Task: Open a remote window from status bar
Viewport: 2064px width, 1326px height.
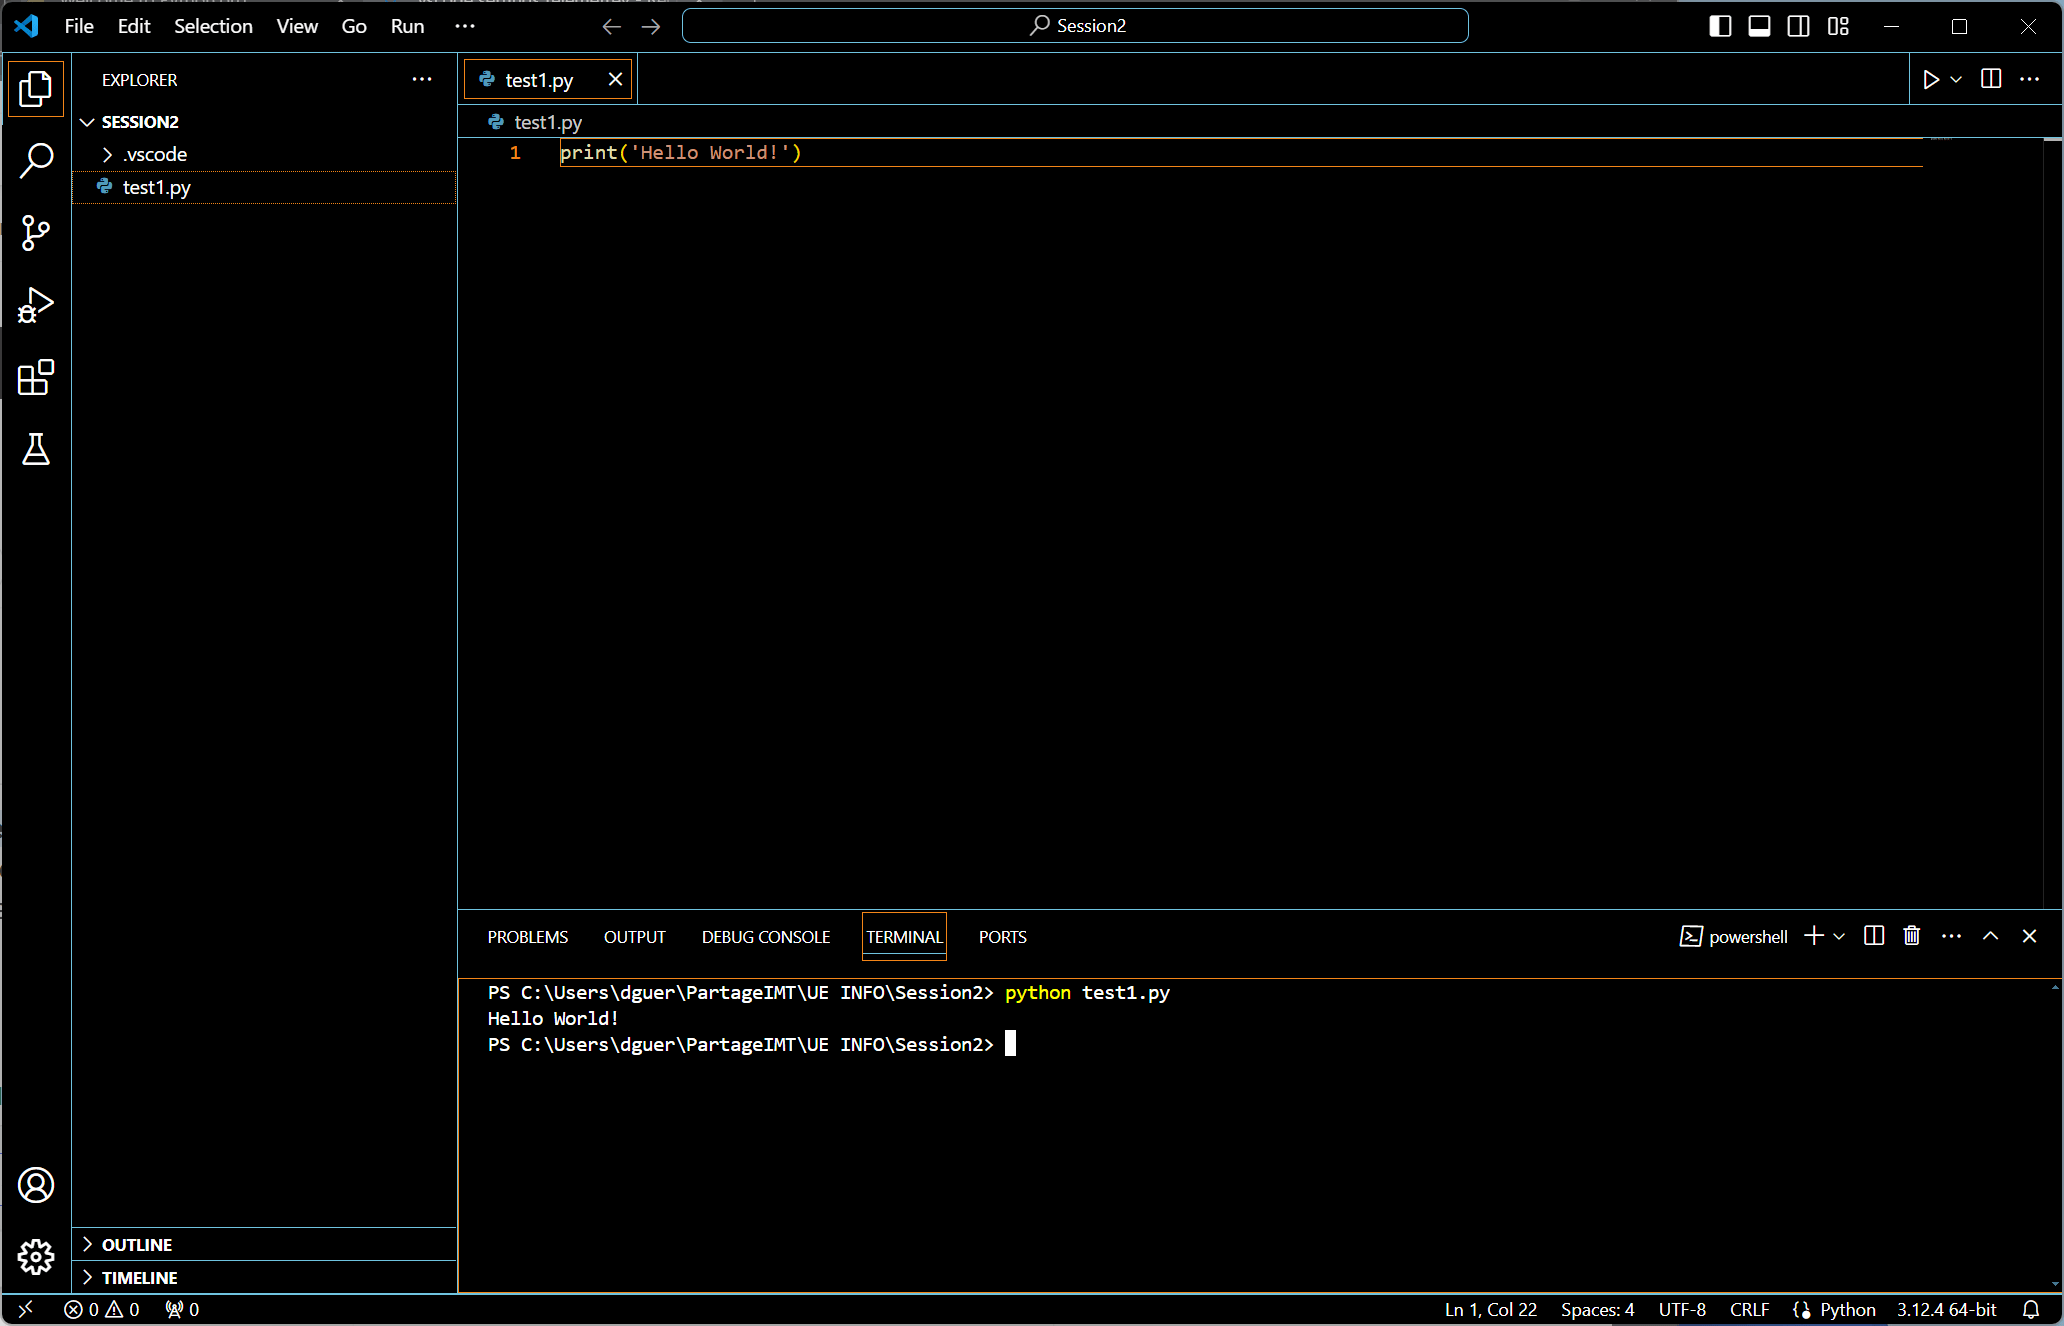Action: 26,1309
